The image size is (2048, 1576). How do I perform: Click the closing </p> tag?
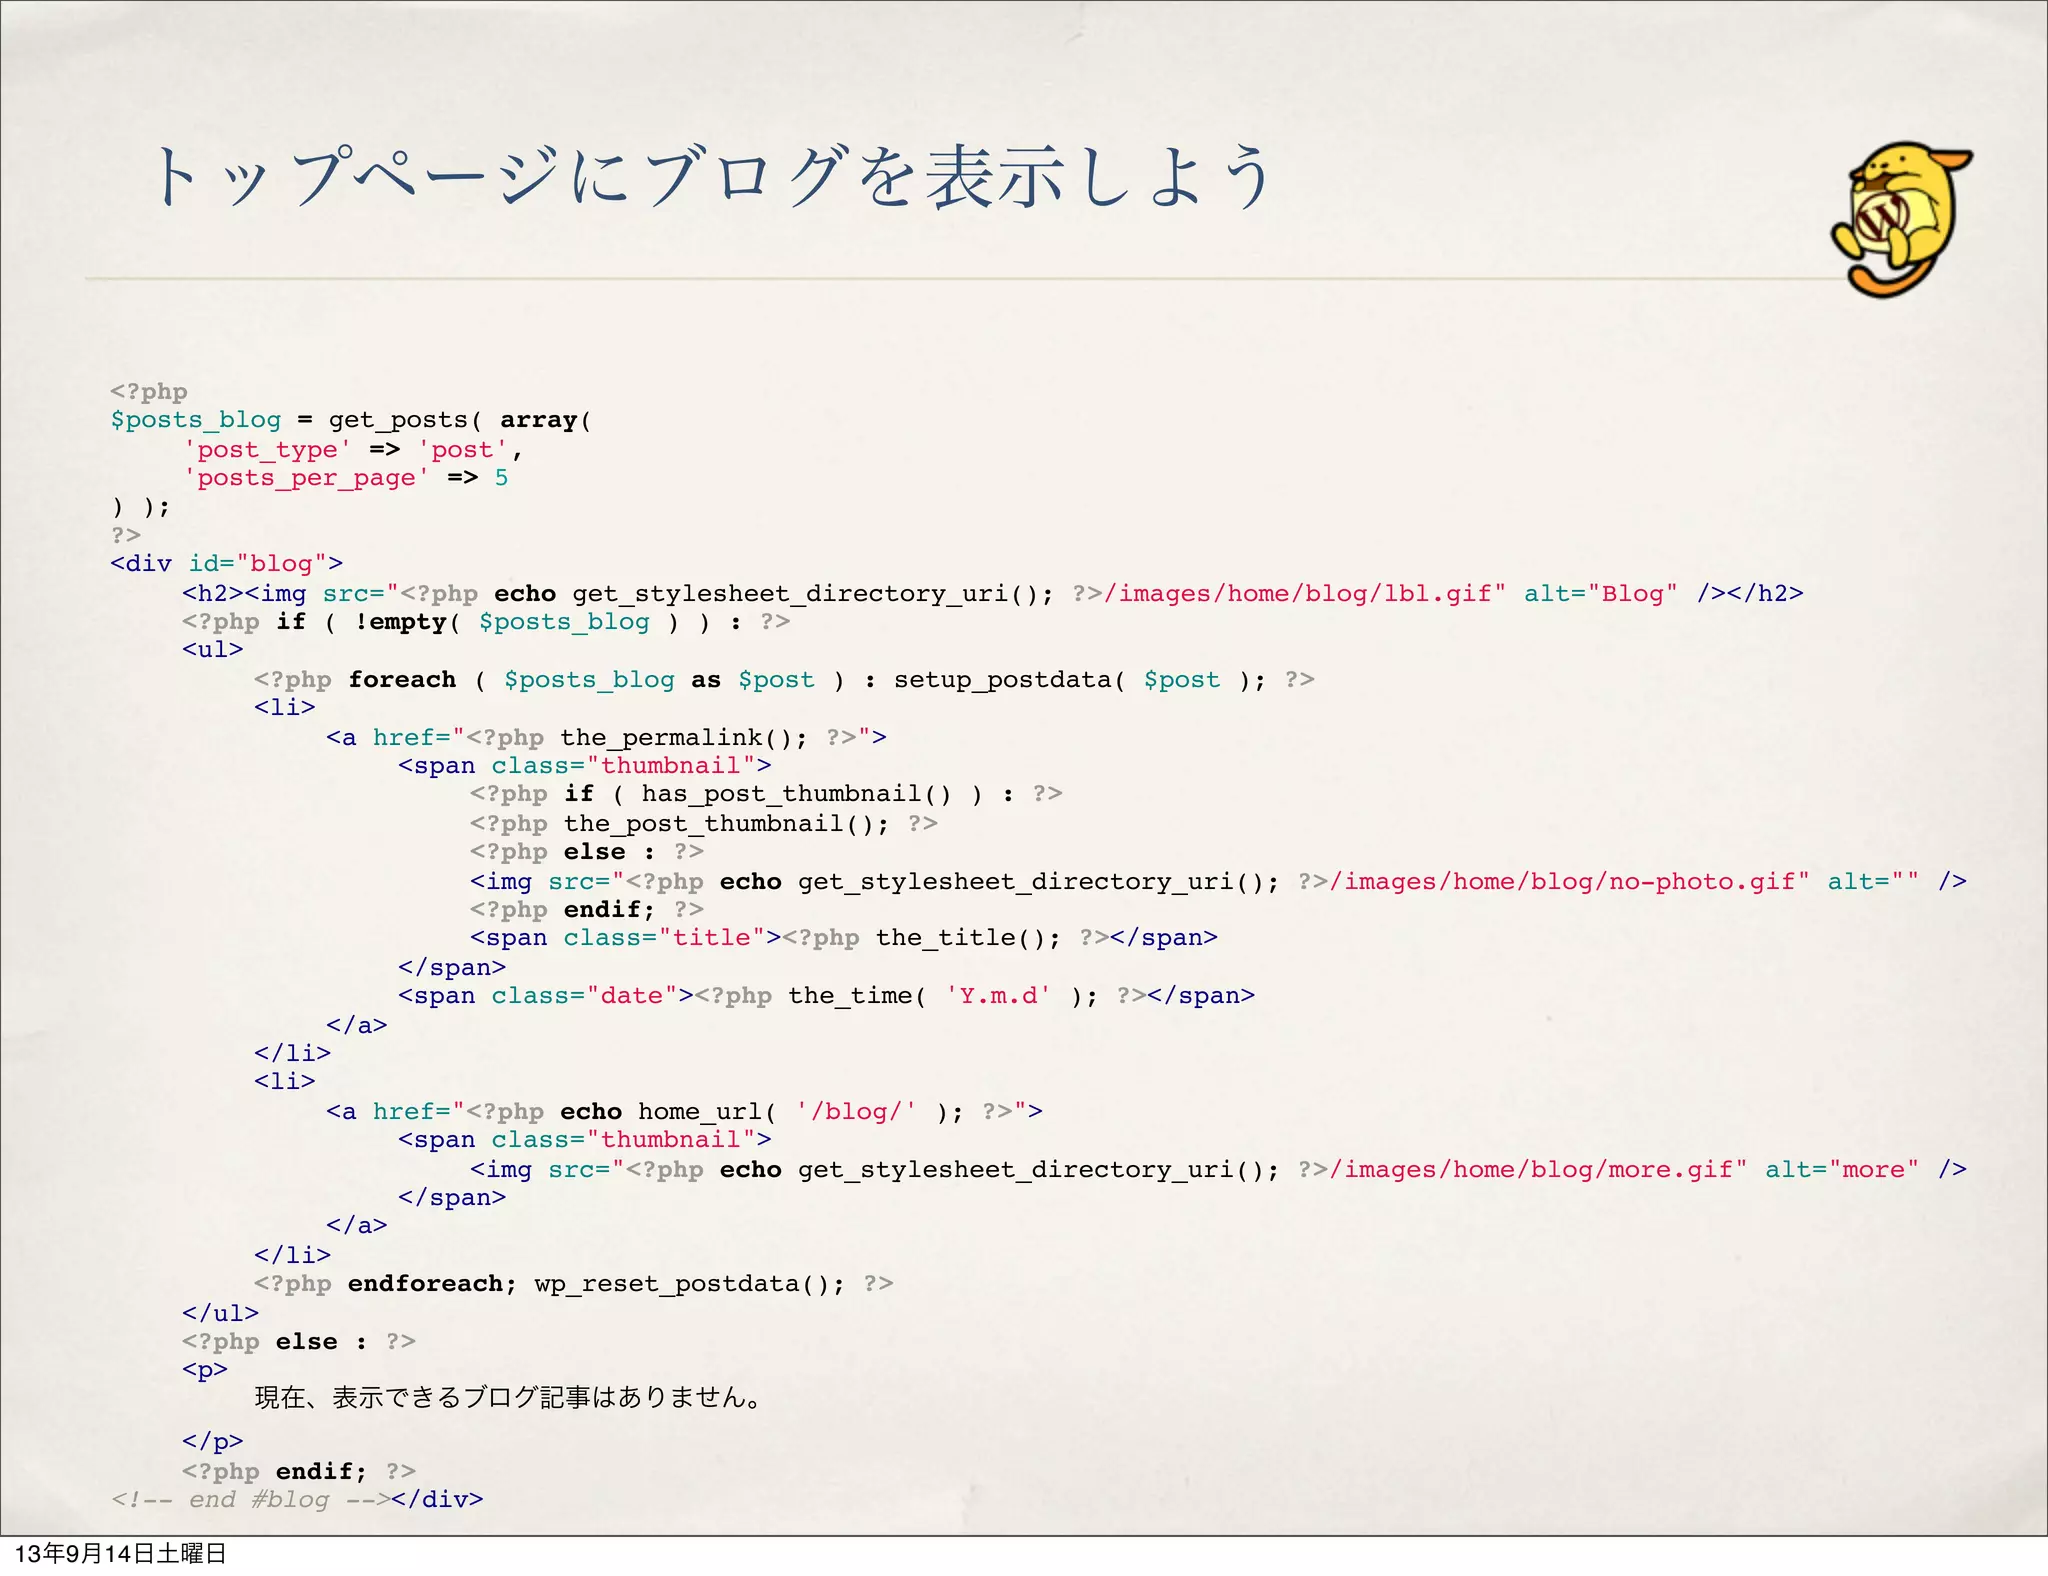tap(213, 1442)
